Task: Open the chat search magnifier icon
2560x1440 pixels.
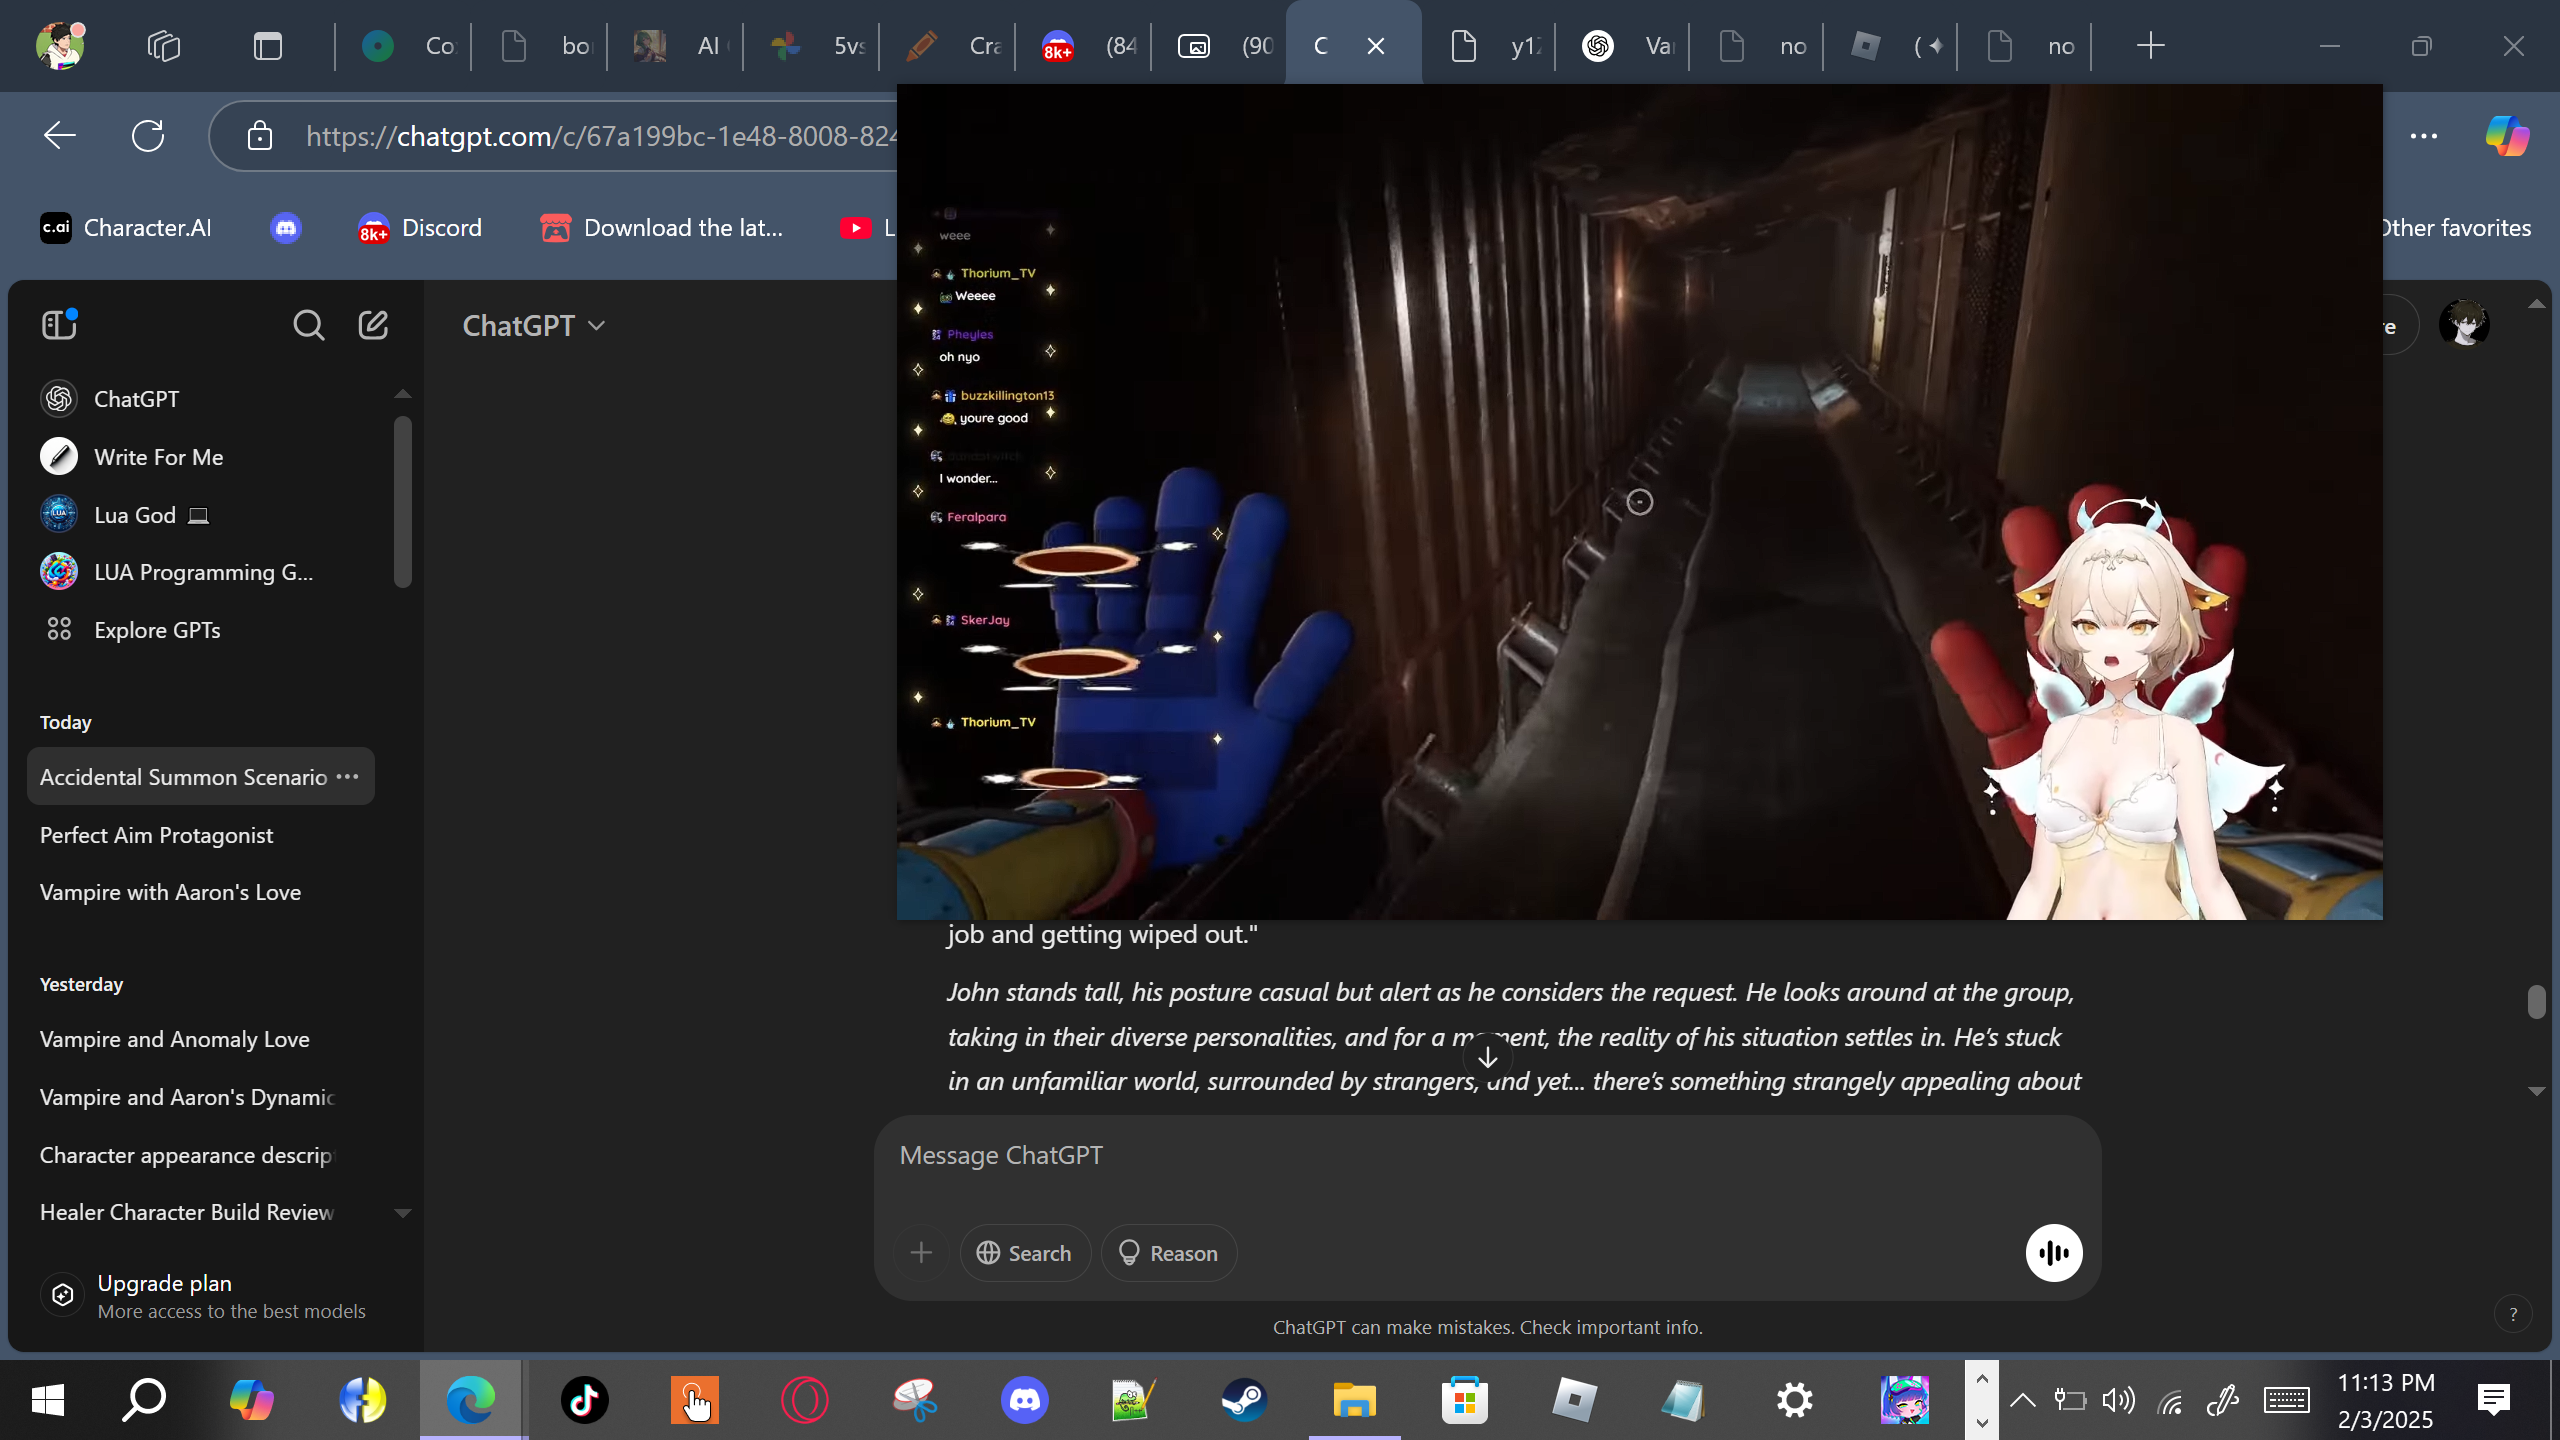Action: click(308, 325)
